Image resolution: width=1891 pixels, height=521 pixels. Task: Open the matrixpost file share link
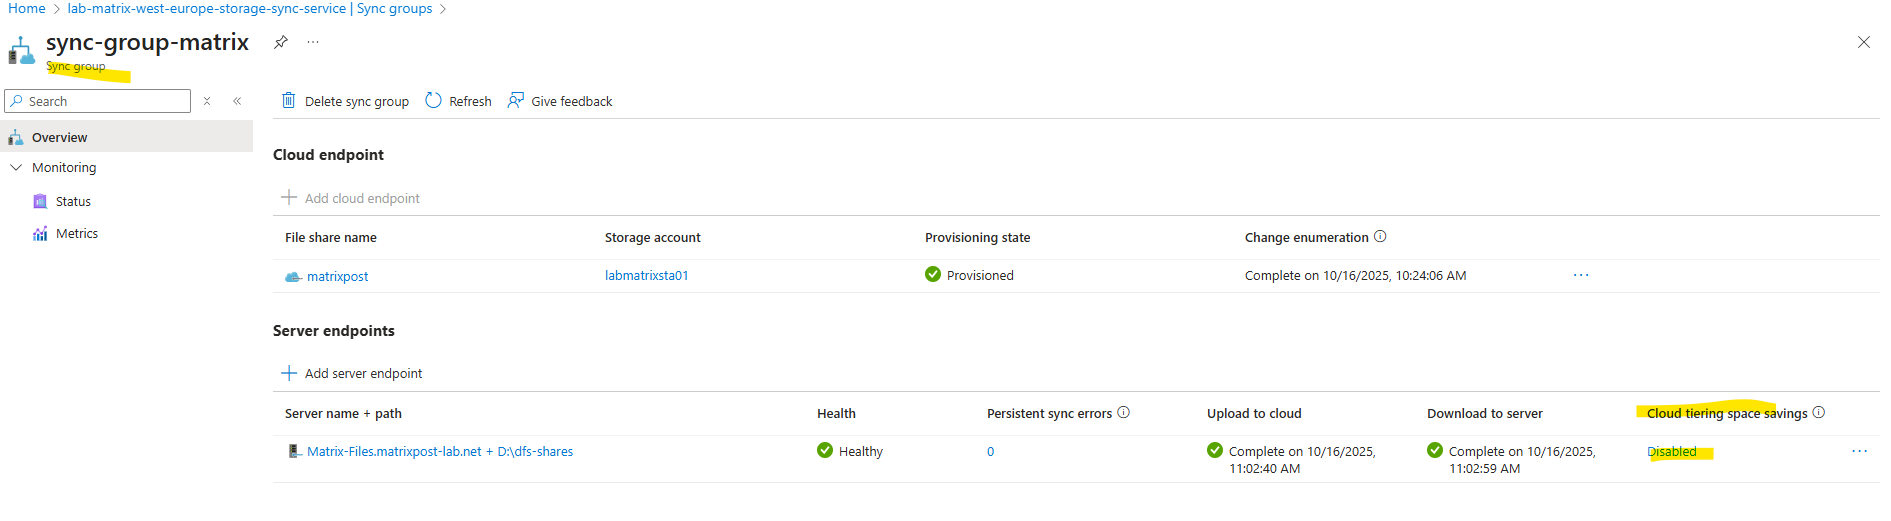point(337,277)
